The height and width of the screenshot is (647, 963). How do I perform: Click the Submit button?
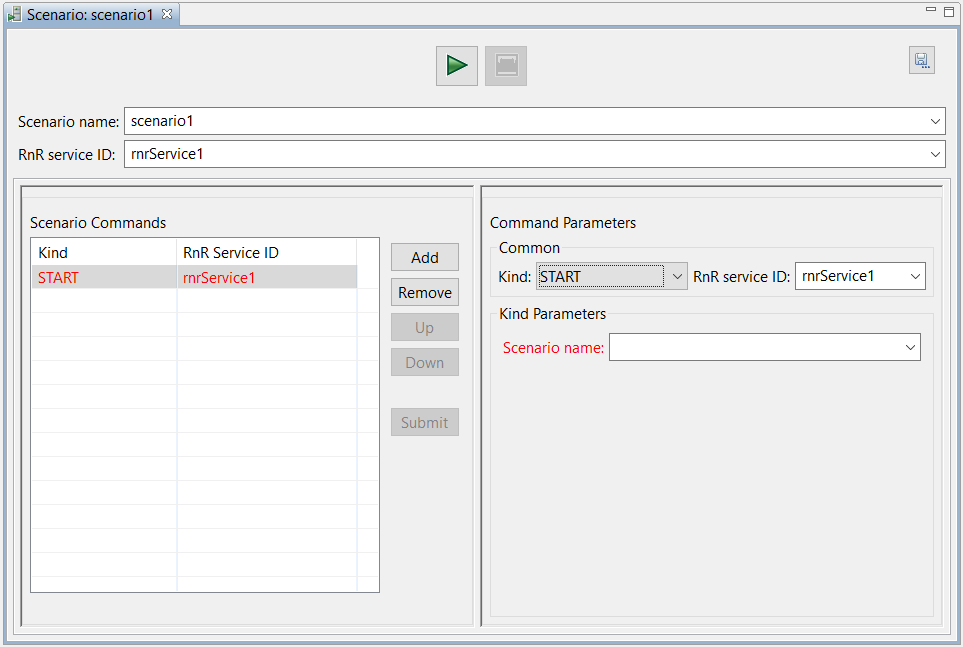click(x=425, y=422)
